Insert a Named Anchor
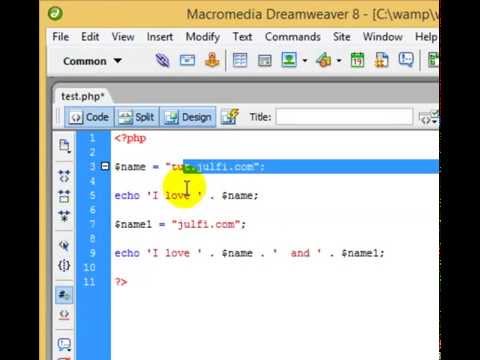480x360 pixels. [x=212, y=60]
